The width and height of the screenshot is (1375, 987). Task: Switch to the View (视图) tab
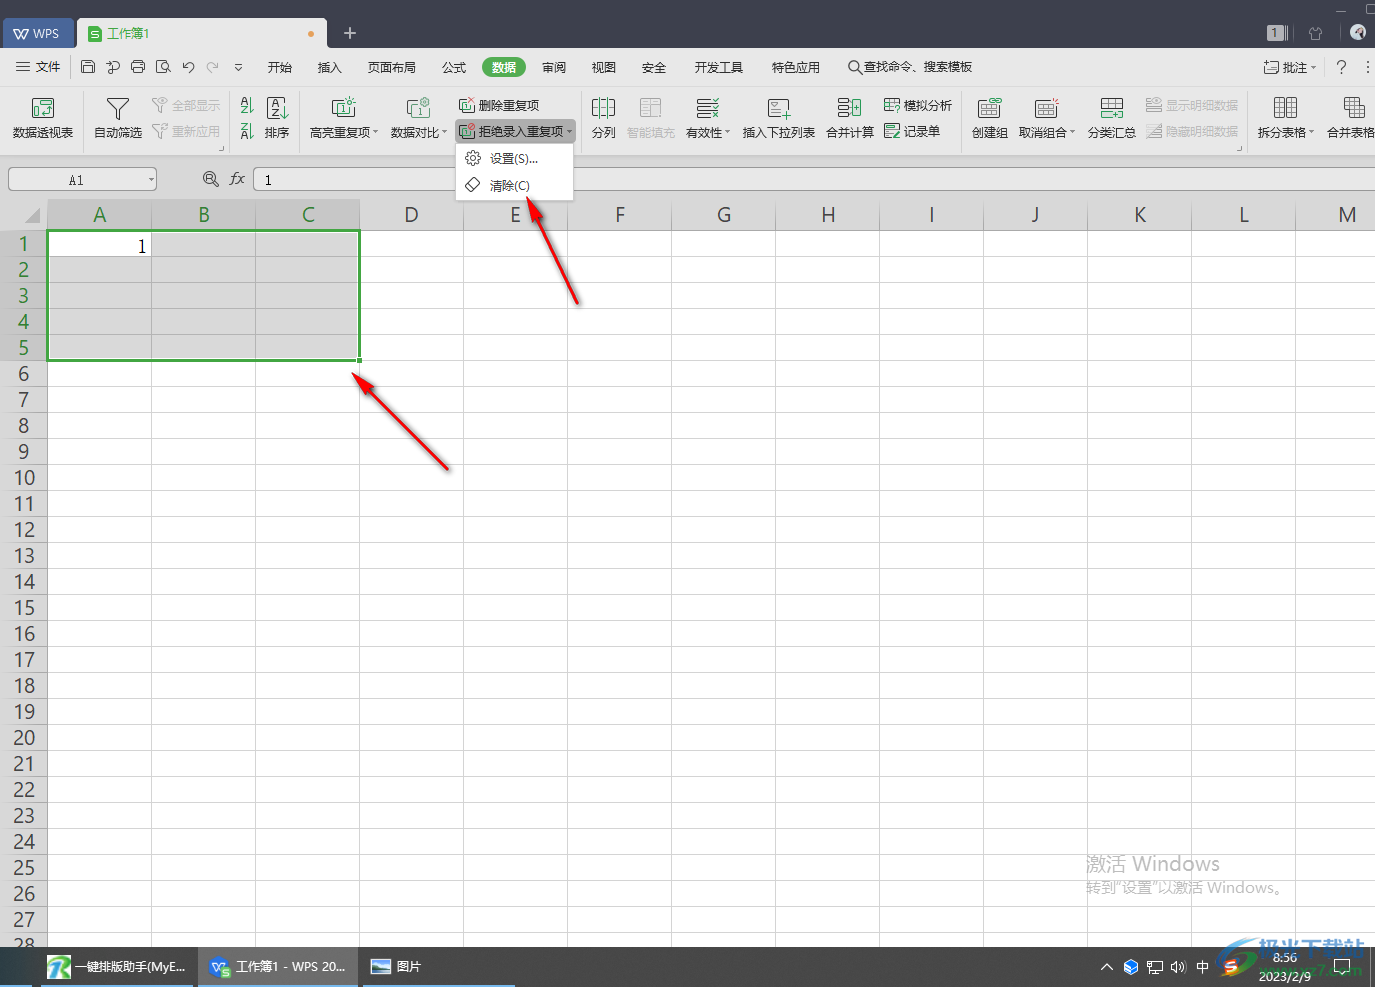point(604,67)
